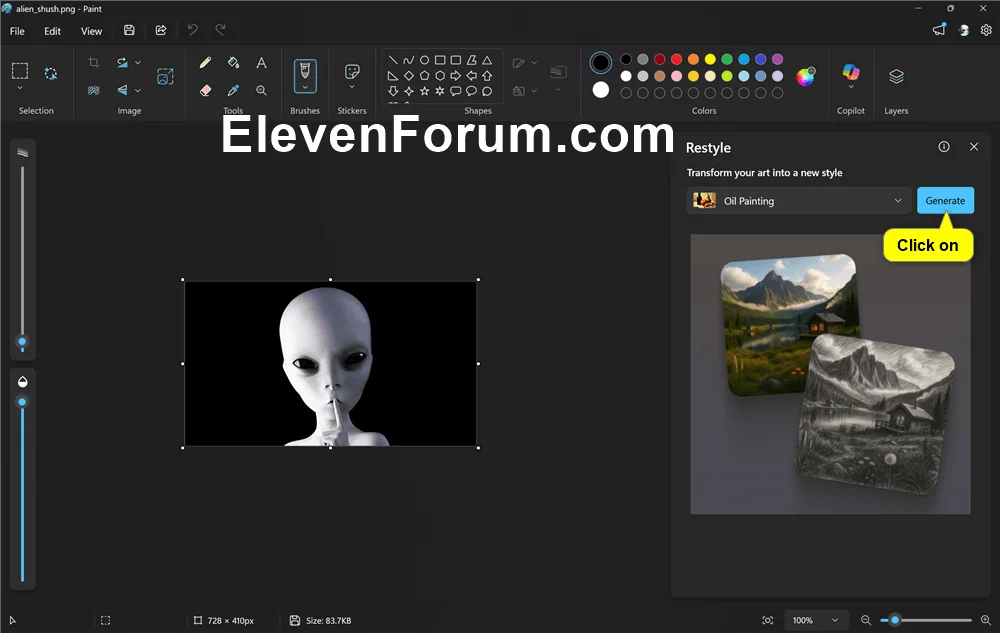Activate the Color picker eyedropper tool
The width and height of the screenshot is (1000, 633).
[x=233, y=91]
